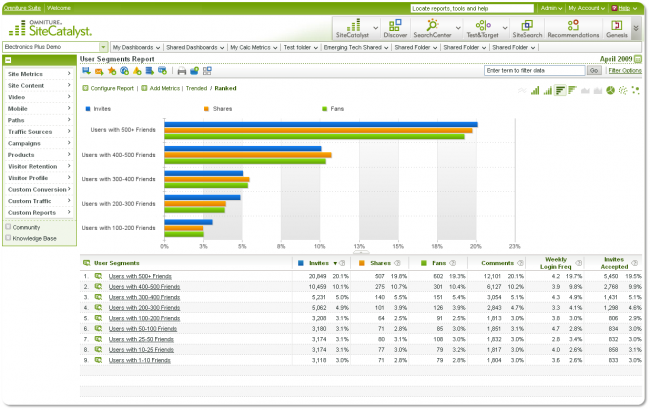Open the calendar beside April 2009
The width and height of the screenshot is (650, 410).
click(x=638, y=59)
